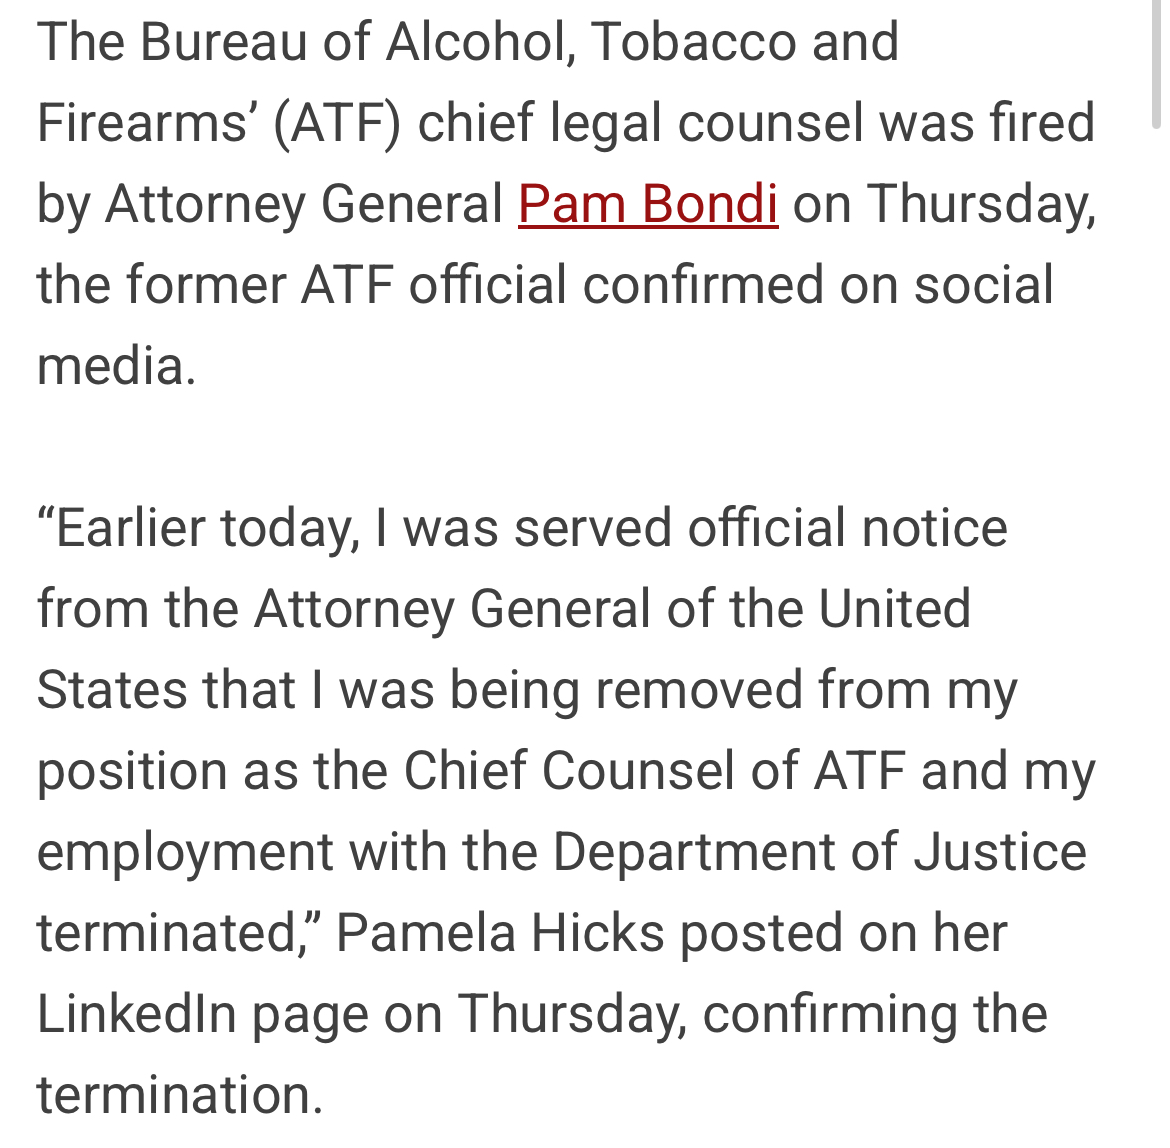Click the word "LinkedIn" in the article
This screenshot has height=1148, width=1170.
(x=137, y=1013)
